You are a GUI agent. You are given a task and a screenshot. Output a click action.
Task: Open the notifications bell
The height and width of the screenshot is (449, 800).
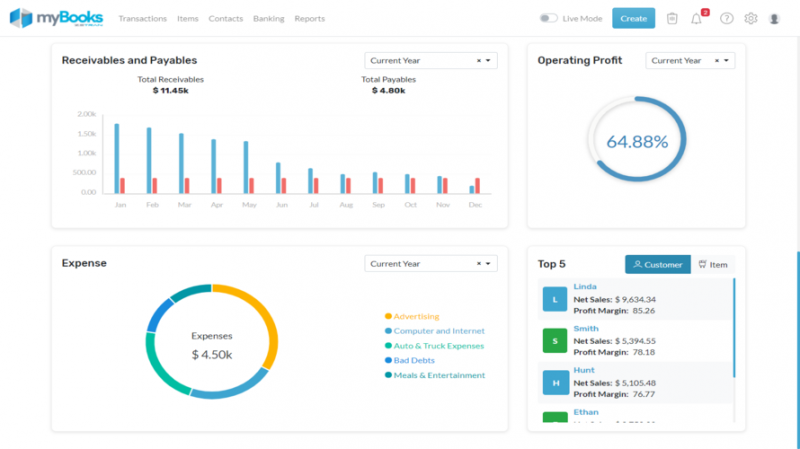tap(697, 18)
